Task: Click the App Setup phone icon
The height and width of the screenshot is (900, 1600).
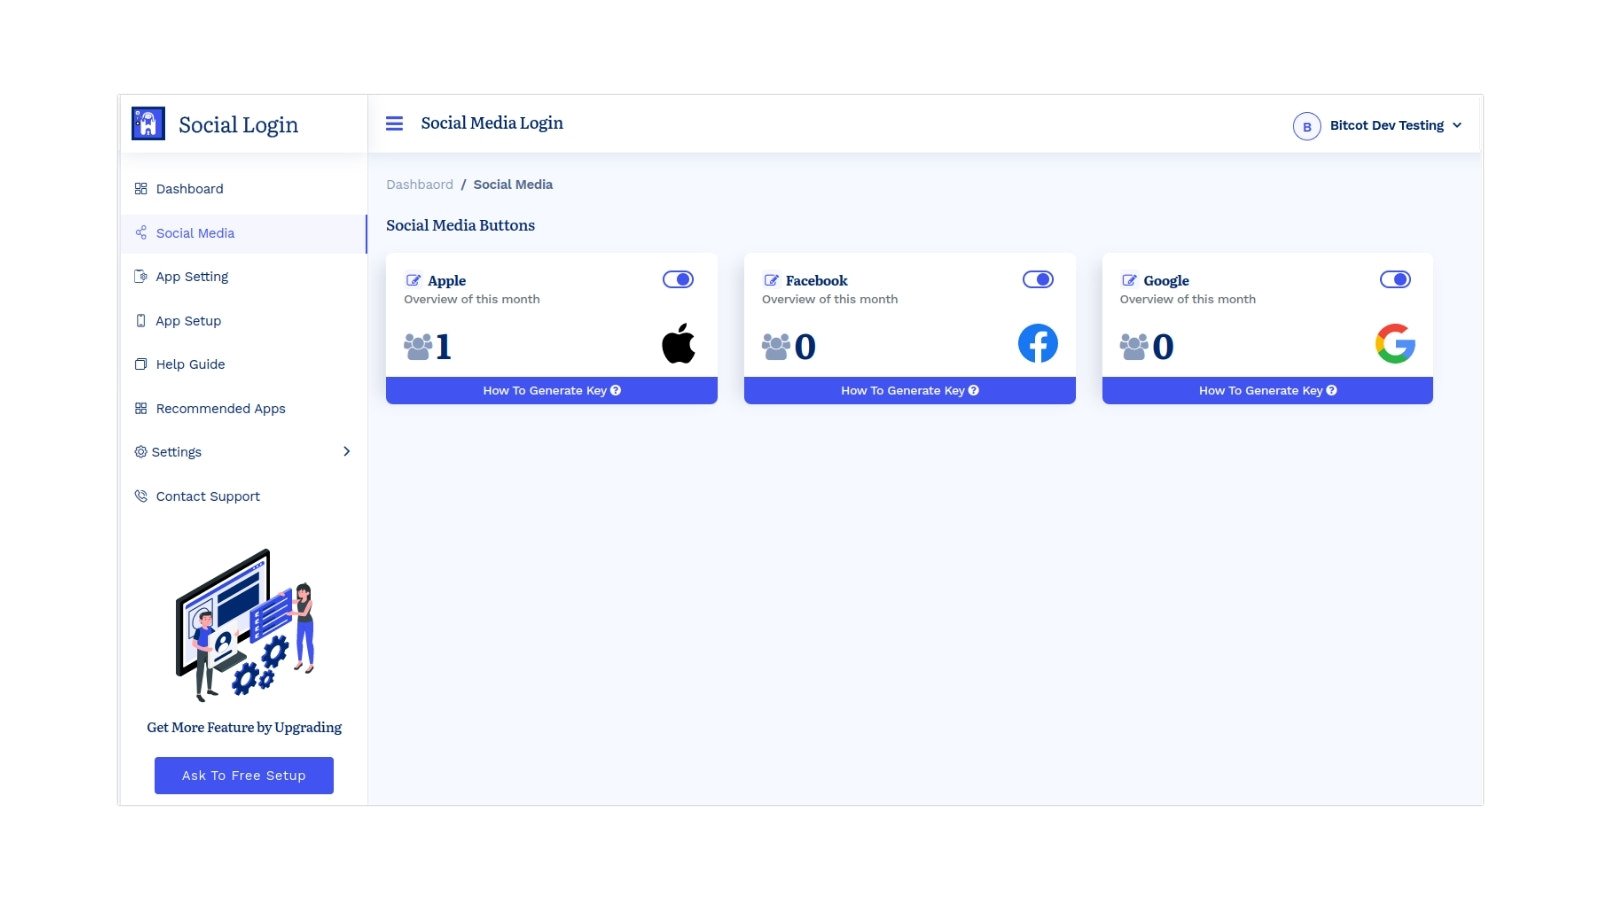Action: [x=141, y=321]
